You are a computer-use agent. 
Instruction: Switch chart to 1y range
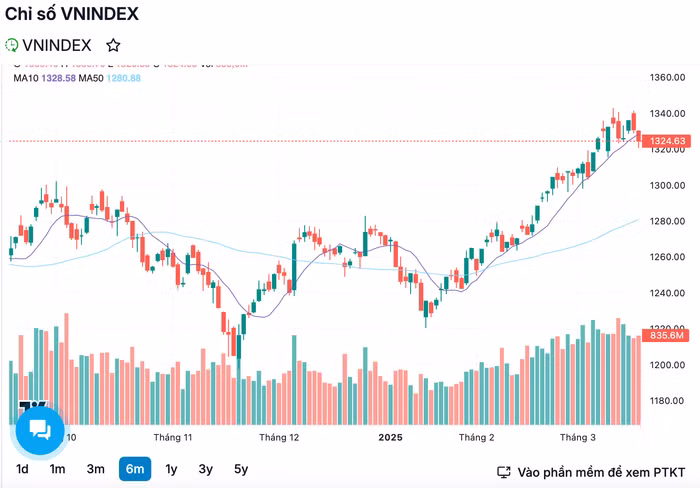[171, 469]
